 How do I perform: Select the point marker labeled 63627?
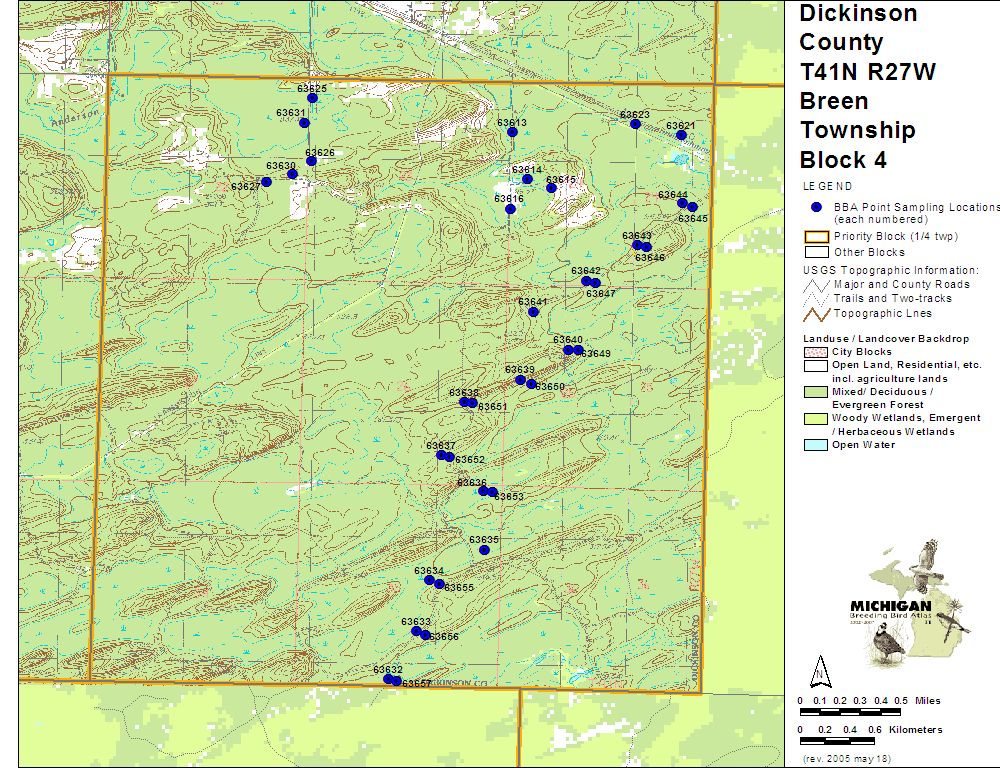[266, 182]
